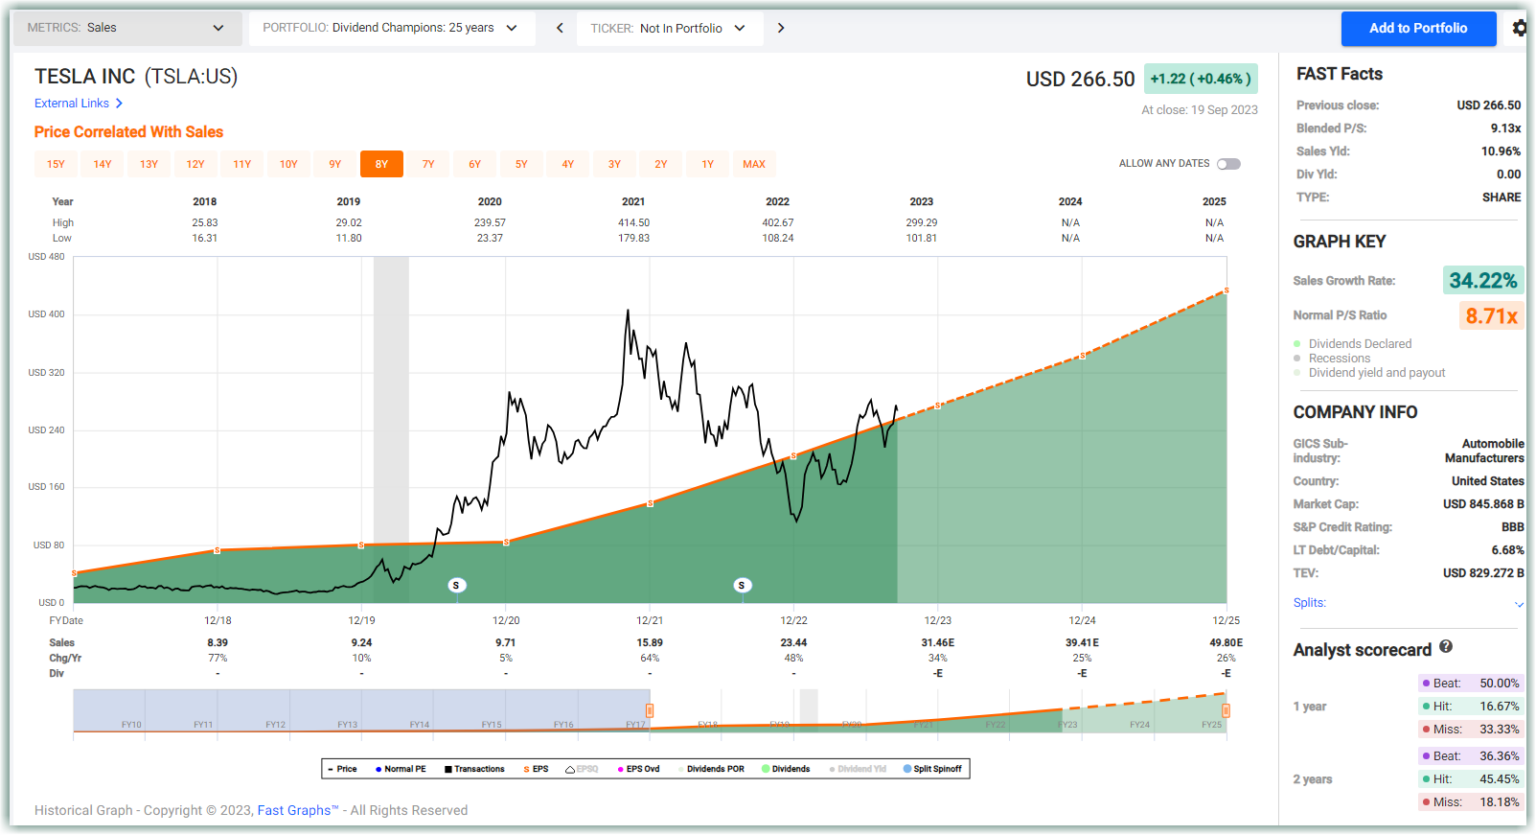Switch to the 7Y time range
The width and height of the screenshot is (1536, 835).
click(x=428, y=164)
